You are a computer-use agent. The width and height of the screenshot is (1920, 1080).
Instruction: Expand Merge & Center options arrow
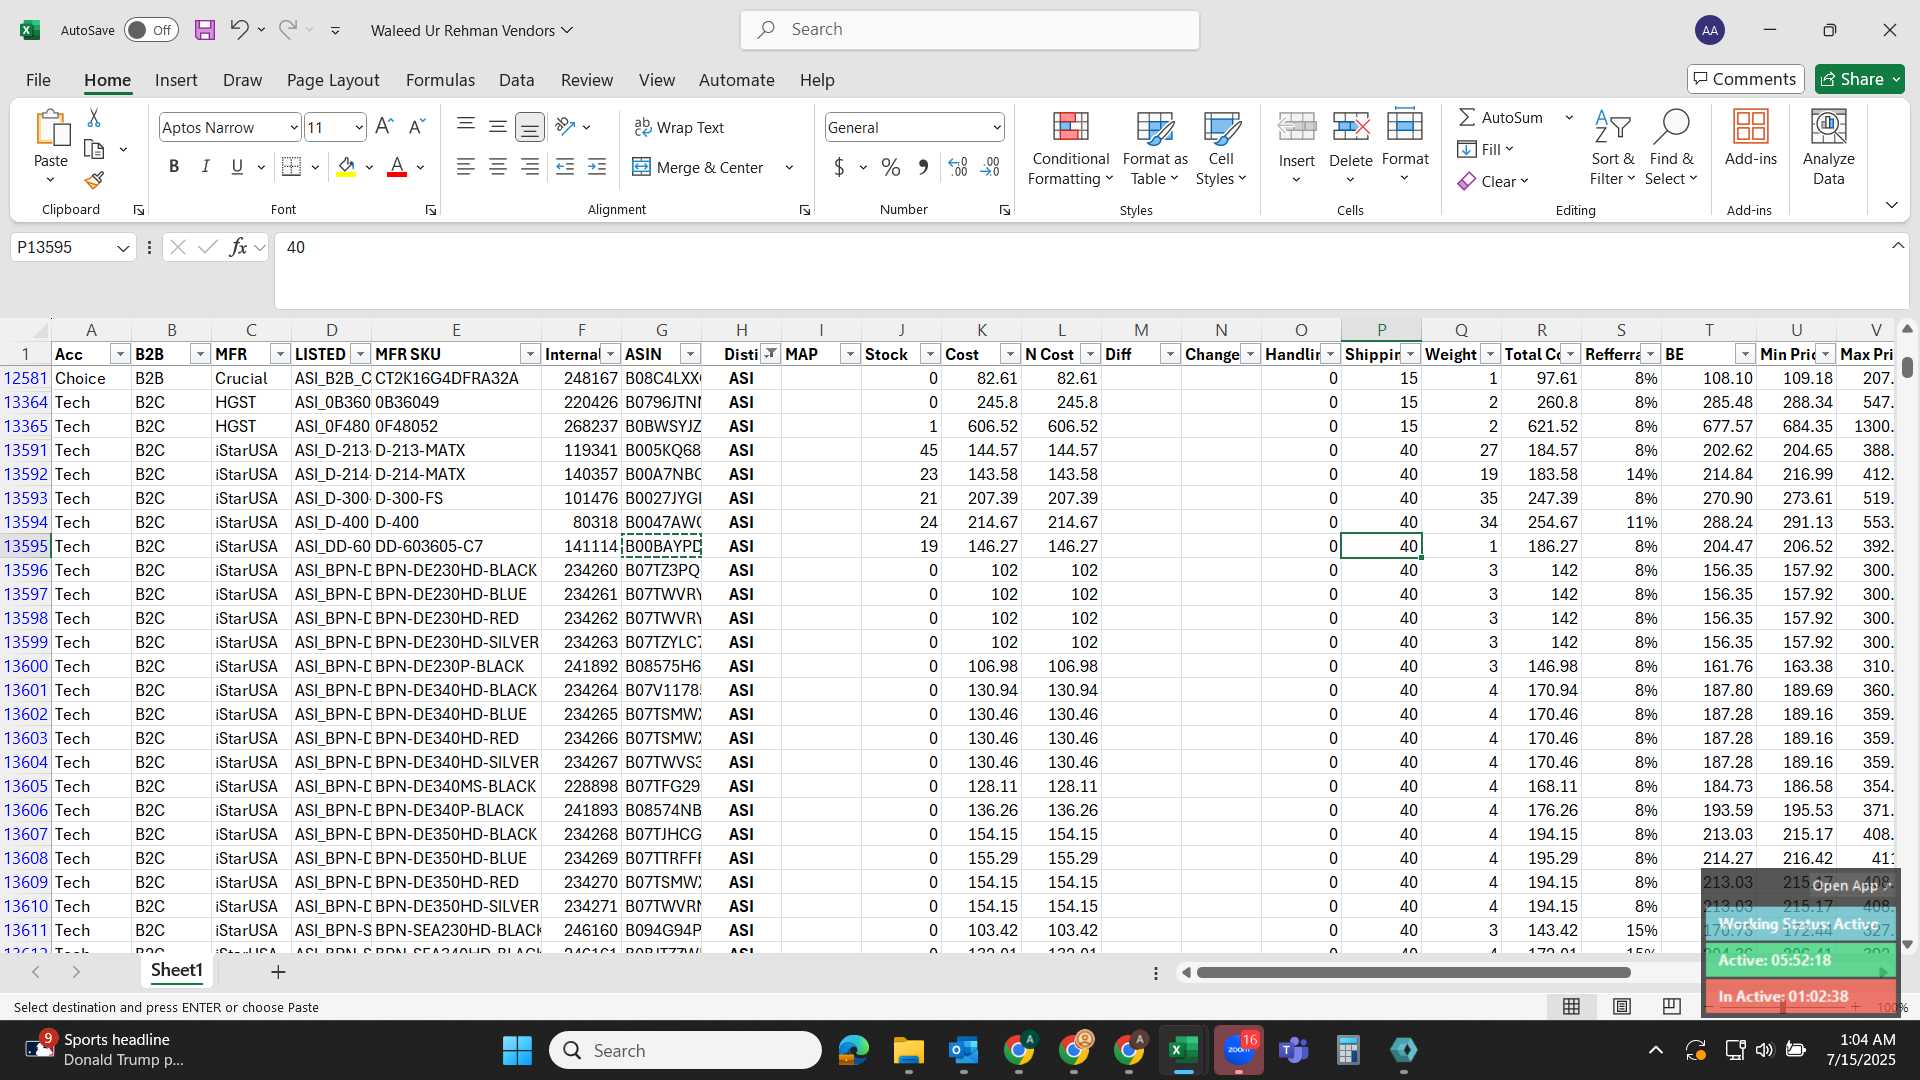(789, 167)
